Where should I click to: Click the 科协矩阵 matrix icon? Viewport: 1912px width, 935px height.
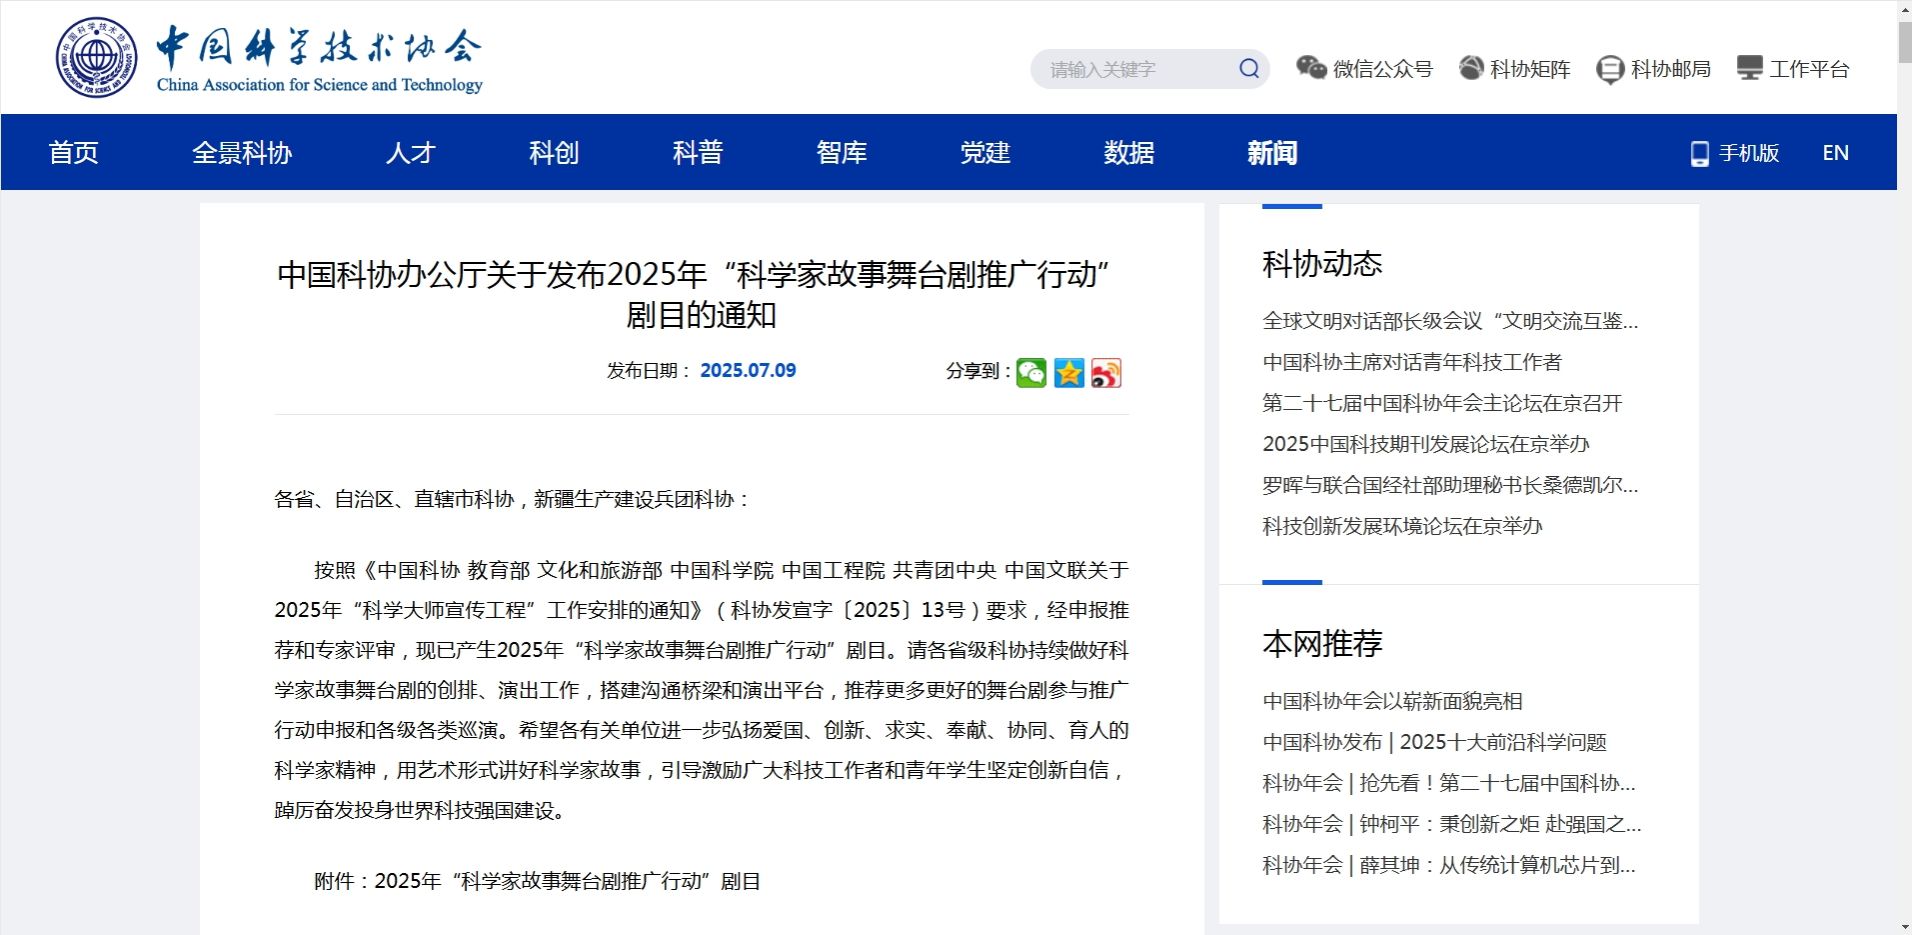(x=1471, y=68)
